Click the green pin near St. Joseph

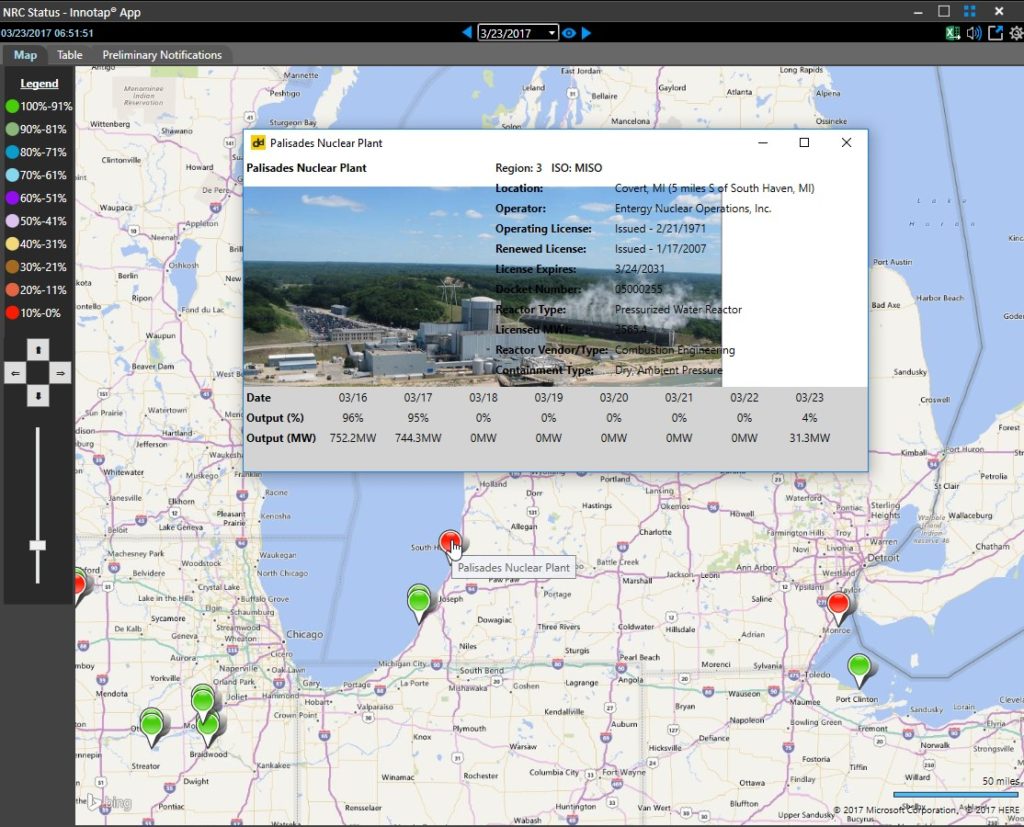pyautogui.click(x=419, y=600)
